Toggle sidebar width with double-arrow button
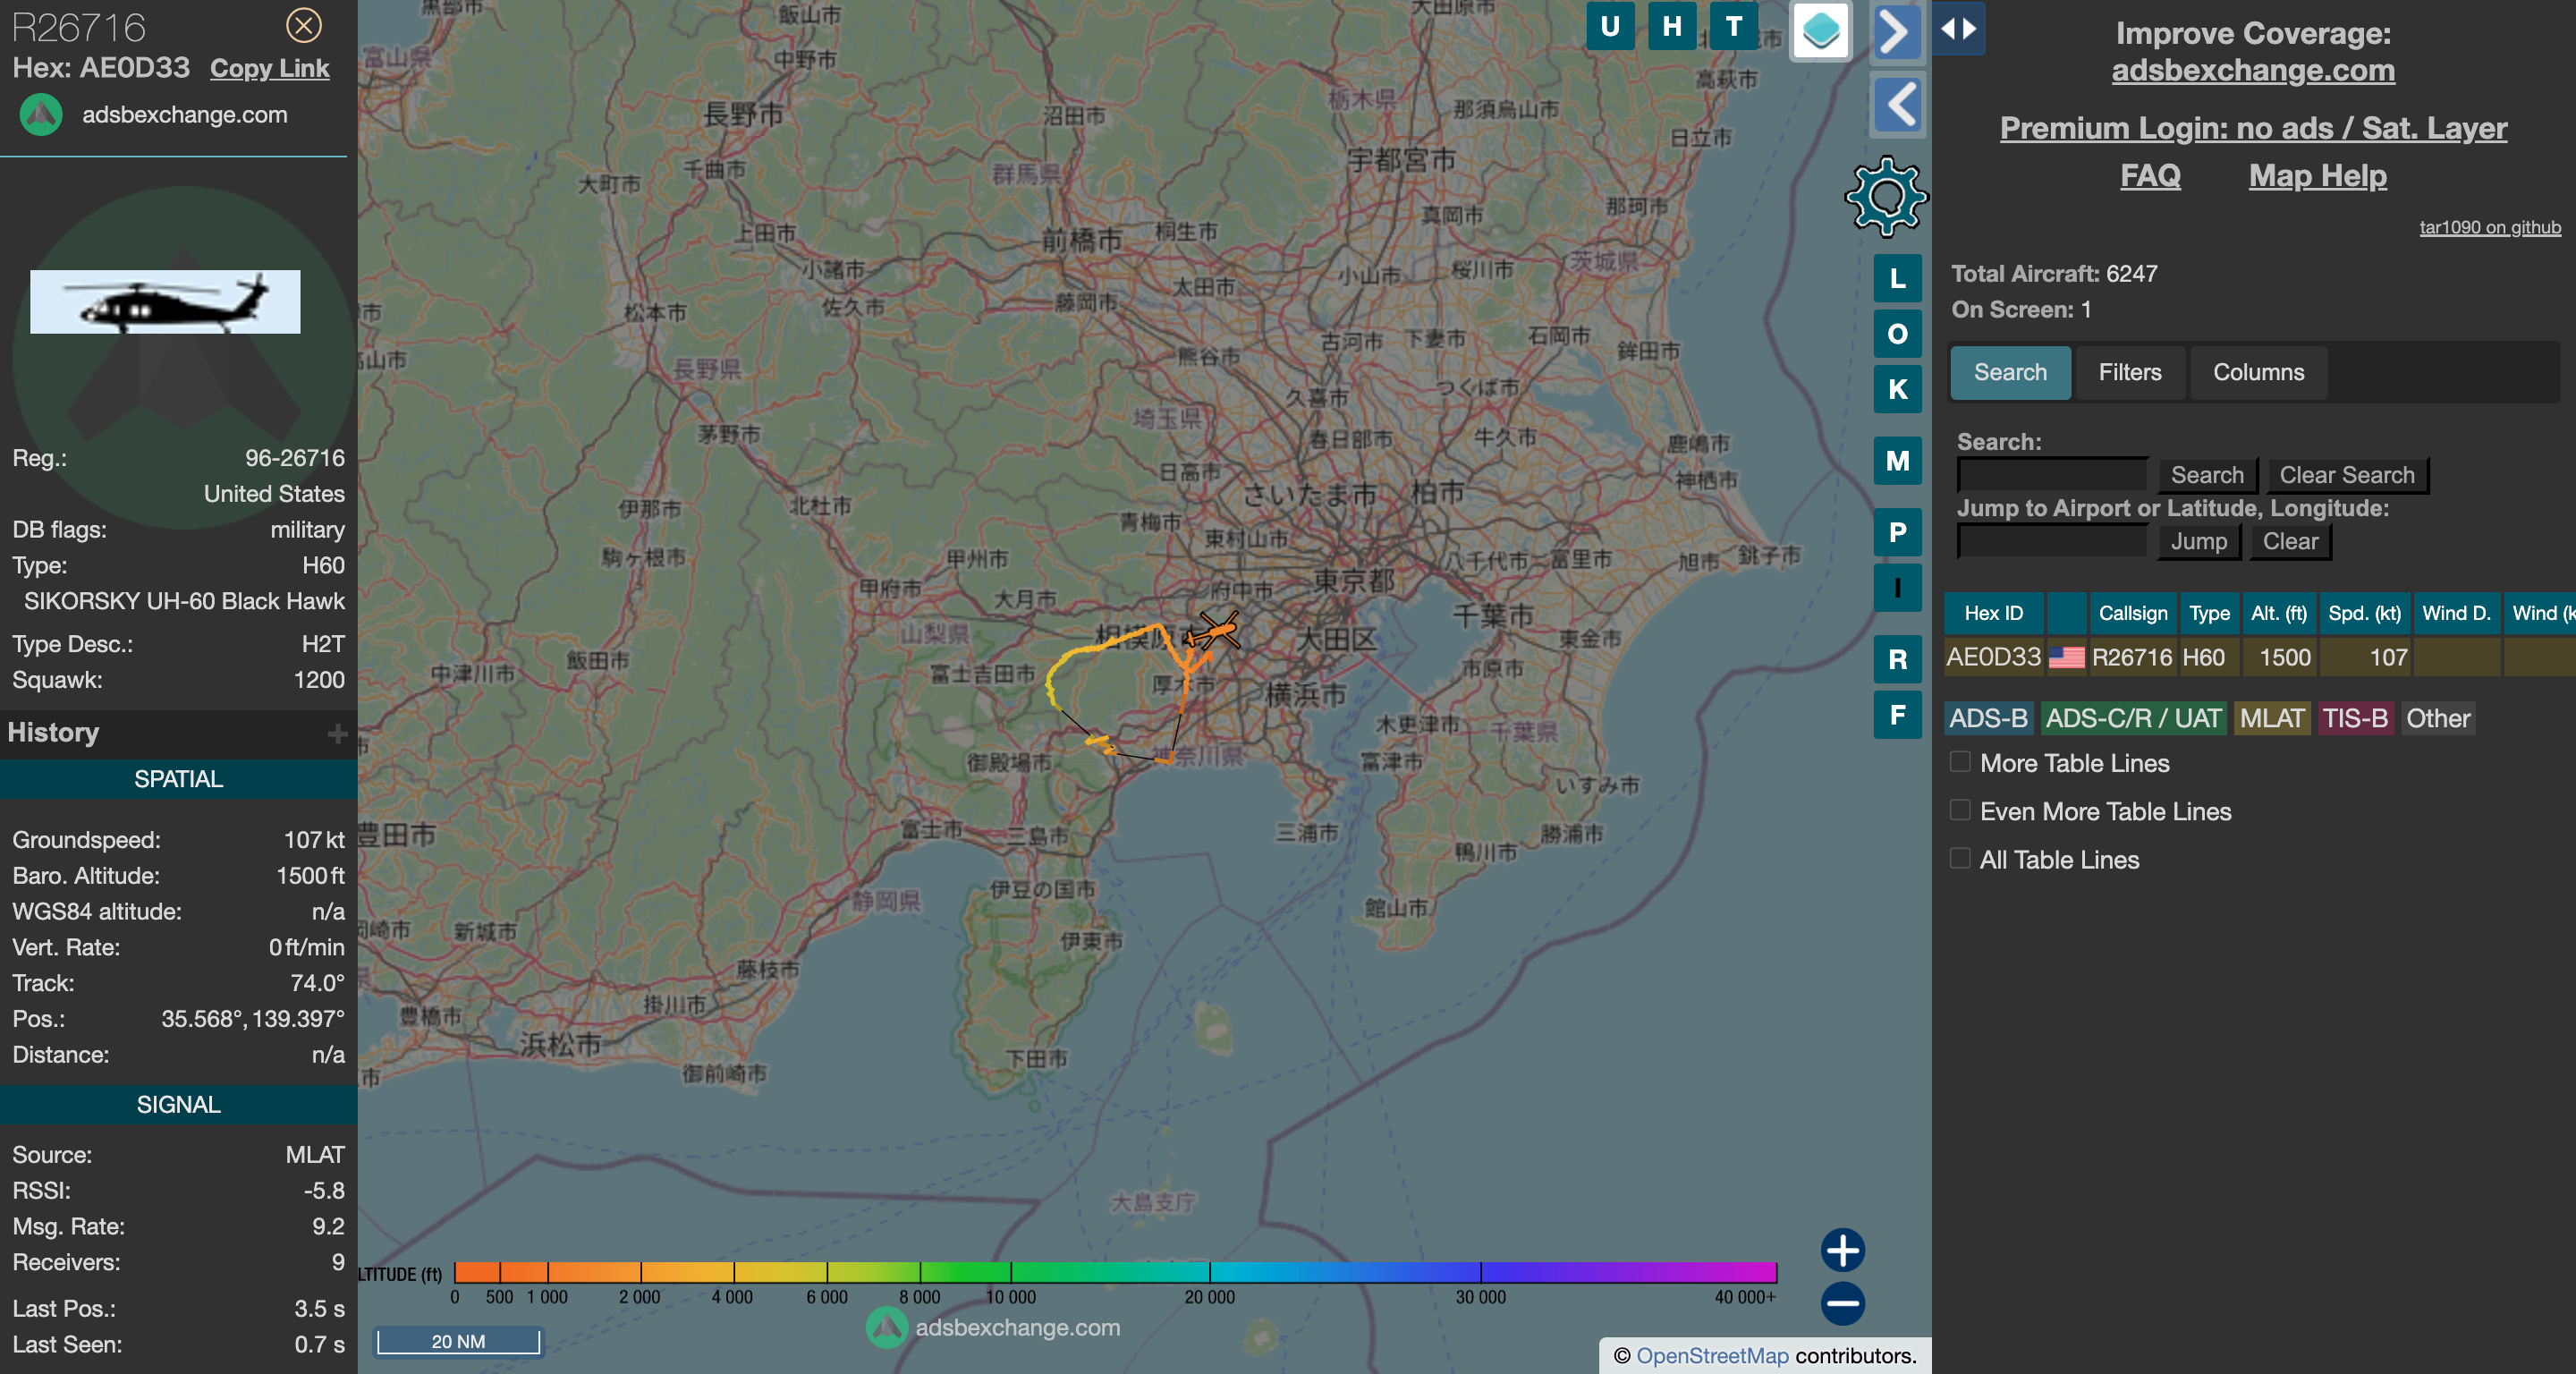Image resolution: width=2576 pixels, height=1374 pixels. coord(1958,28)
